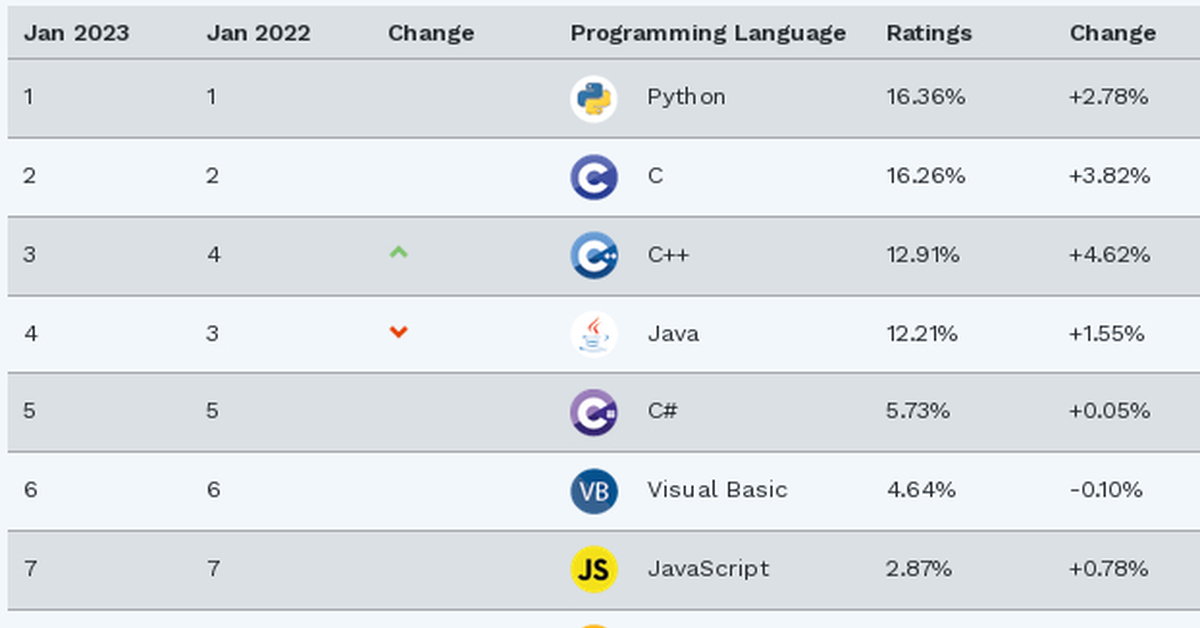
Task: Click the JavaScript language name
Action: (x=708, y=569)
